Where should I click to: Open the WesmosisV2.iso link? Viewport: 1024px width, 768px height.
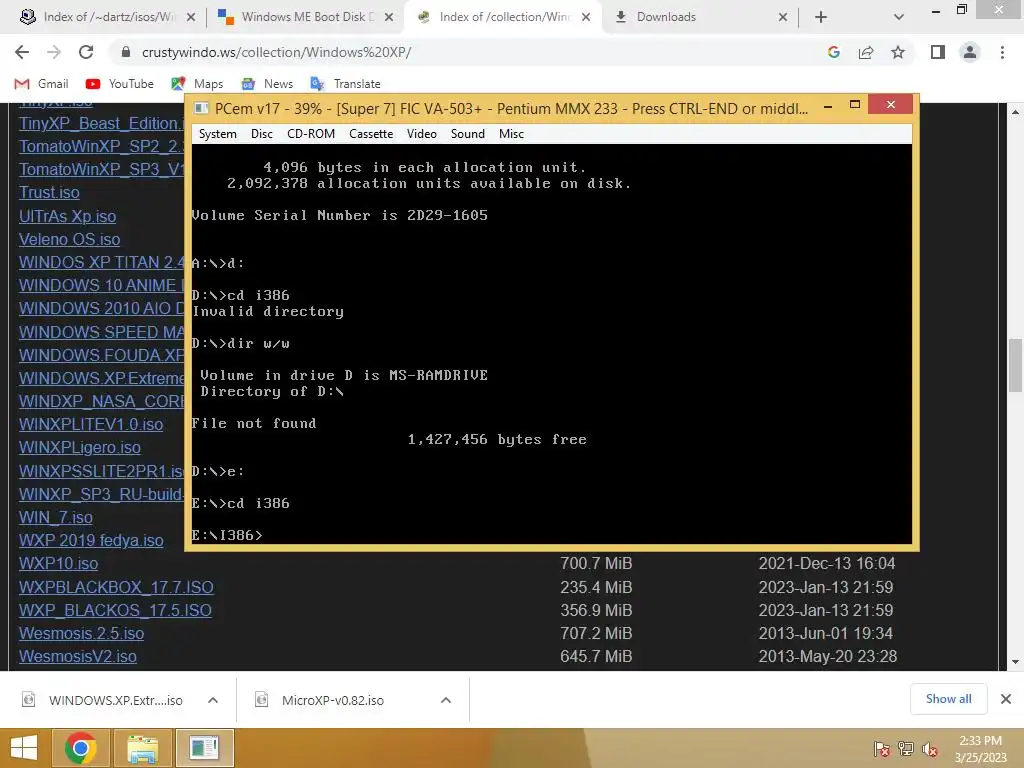tap(78, 656)
